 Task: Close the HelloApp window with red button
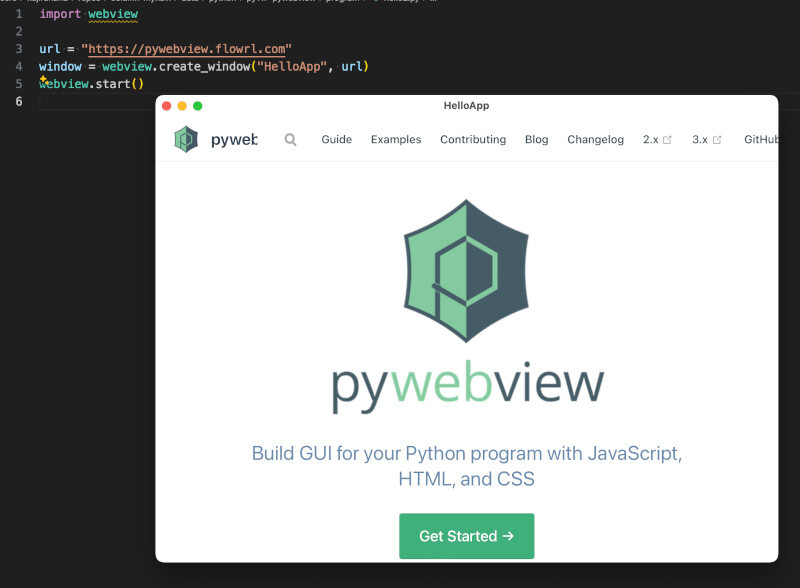(x=167, y=106)
